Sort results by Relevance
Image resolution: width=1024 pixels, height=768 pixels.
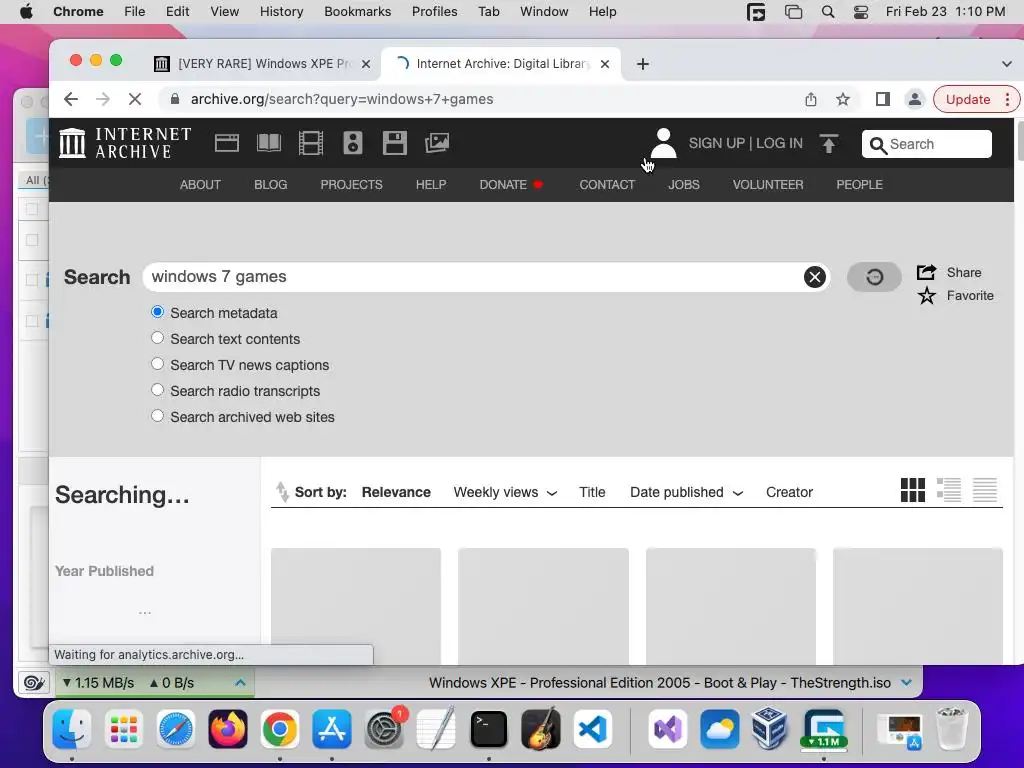point(396,492)
